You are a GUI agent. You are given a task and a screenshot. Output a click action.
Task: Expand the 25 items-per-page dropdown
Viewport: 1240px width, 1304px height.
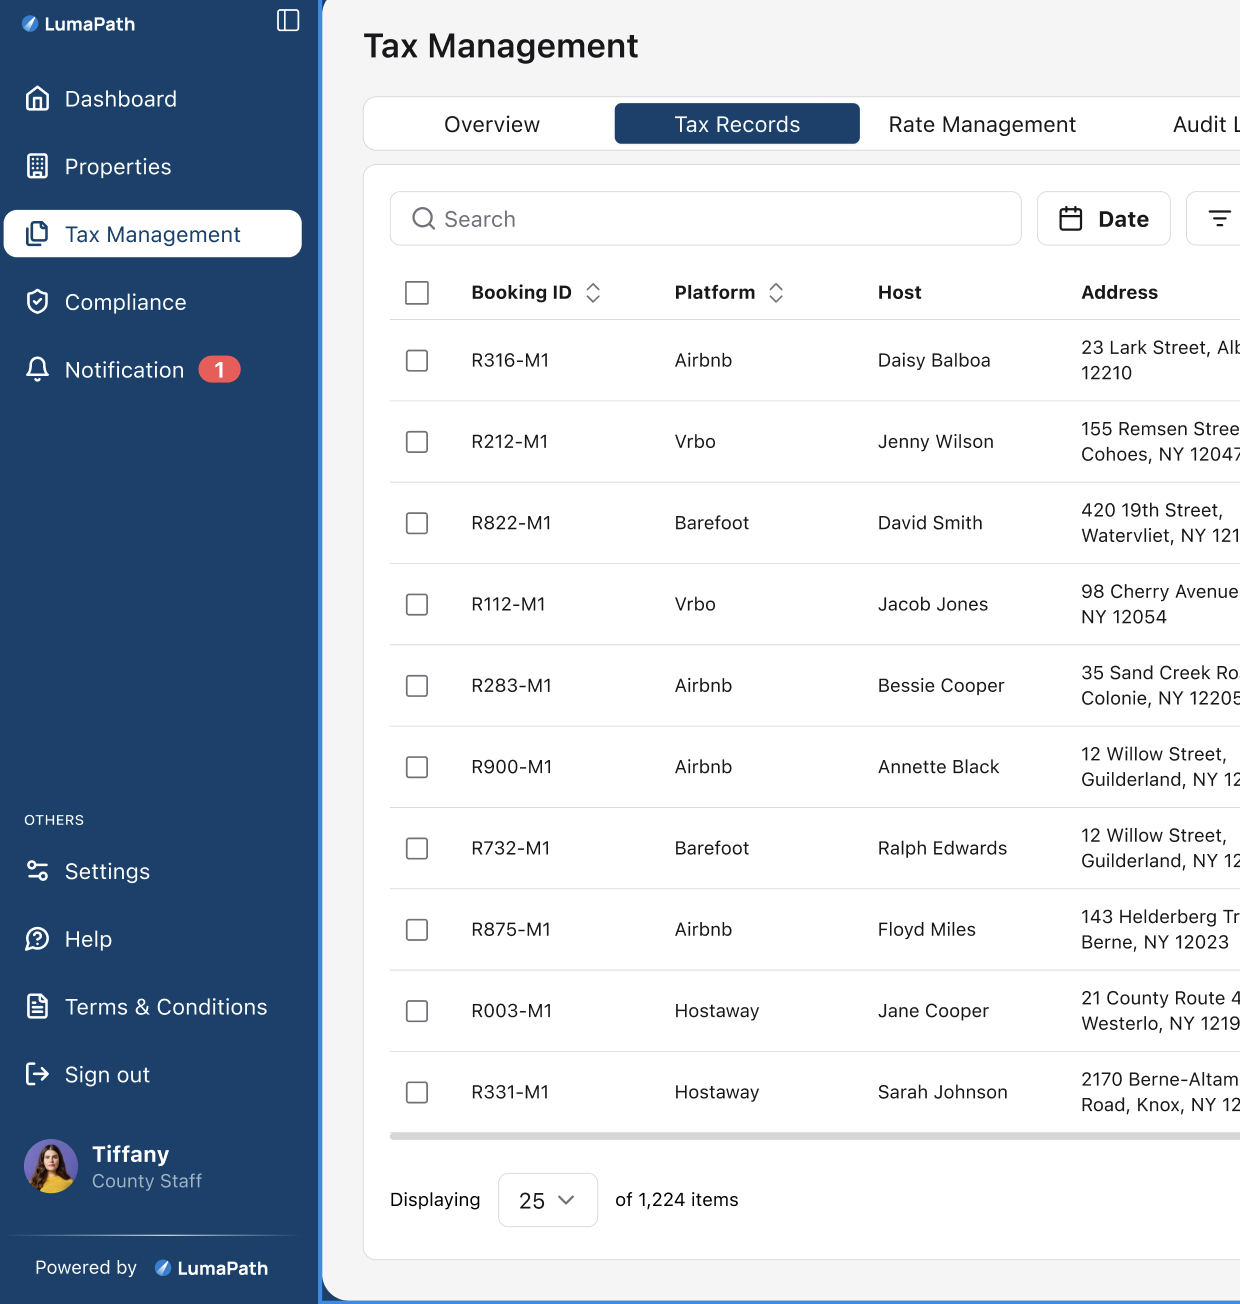547,1200
